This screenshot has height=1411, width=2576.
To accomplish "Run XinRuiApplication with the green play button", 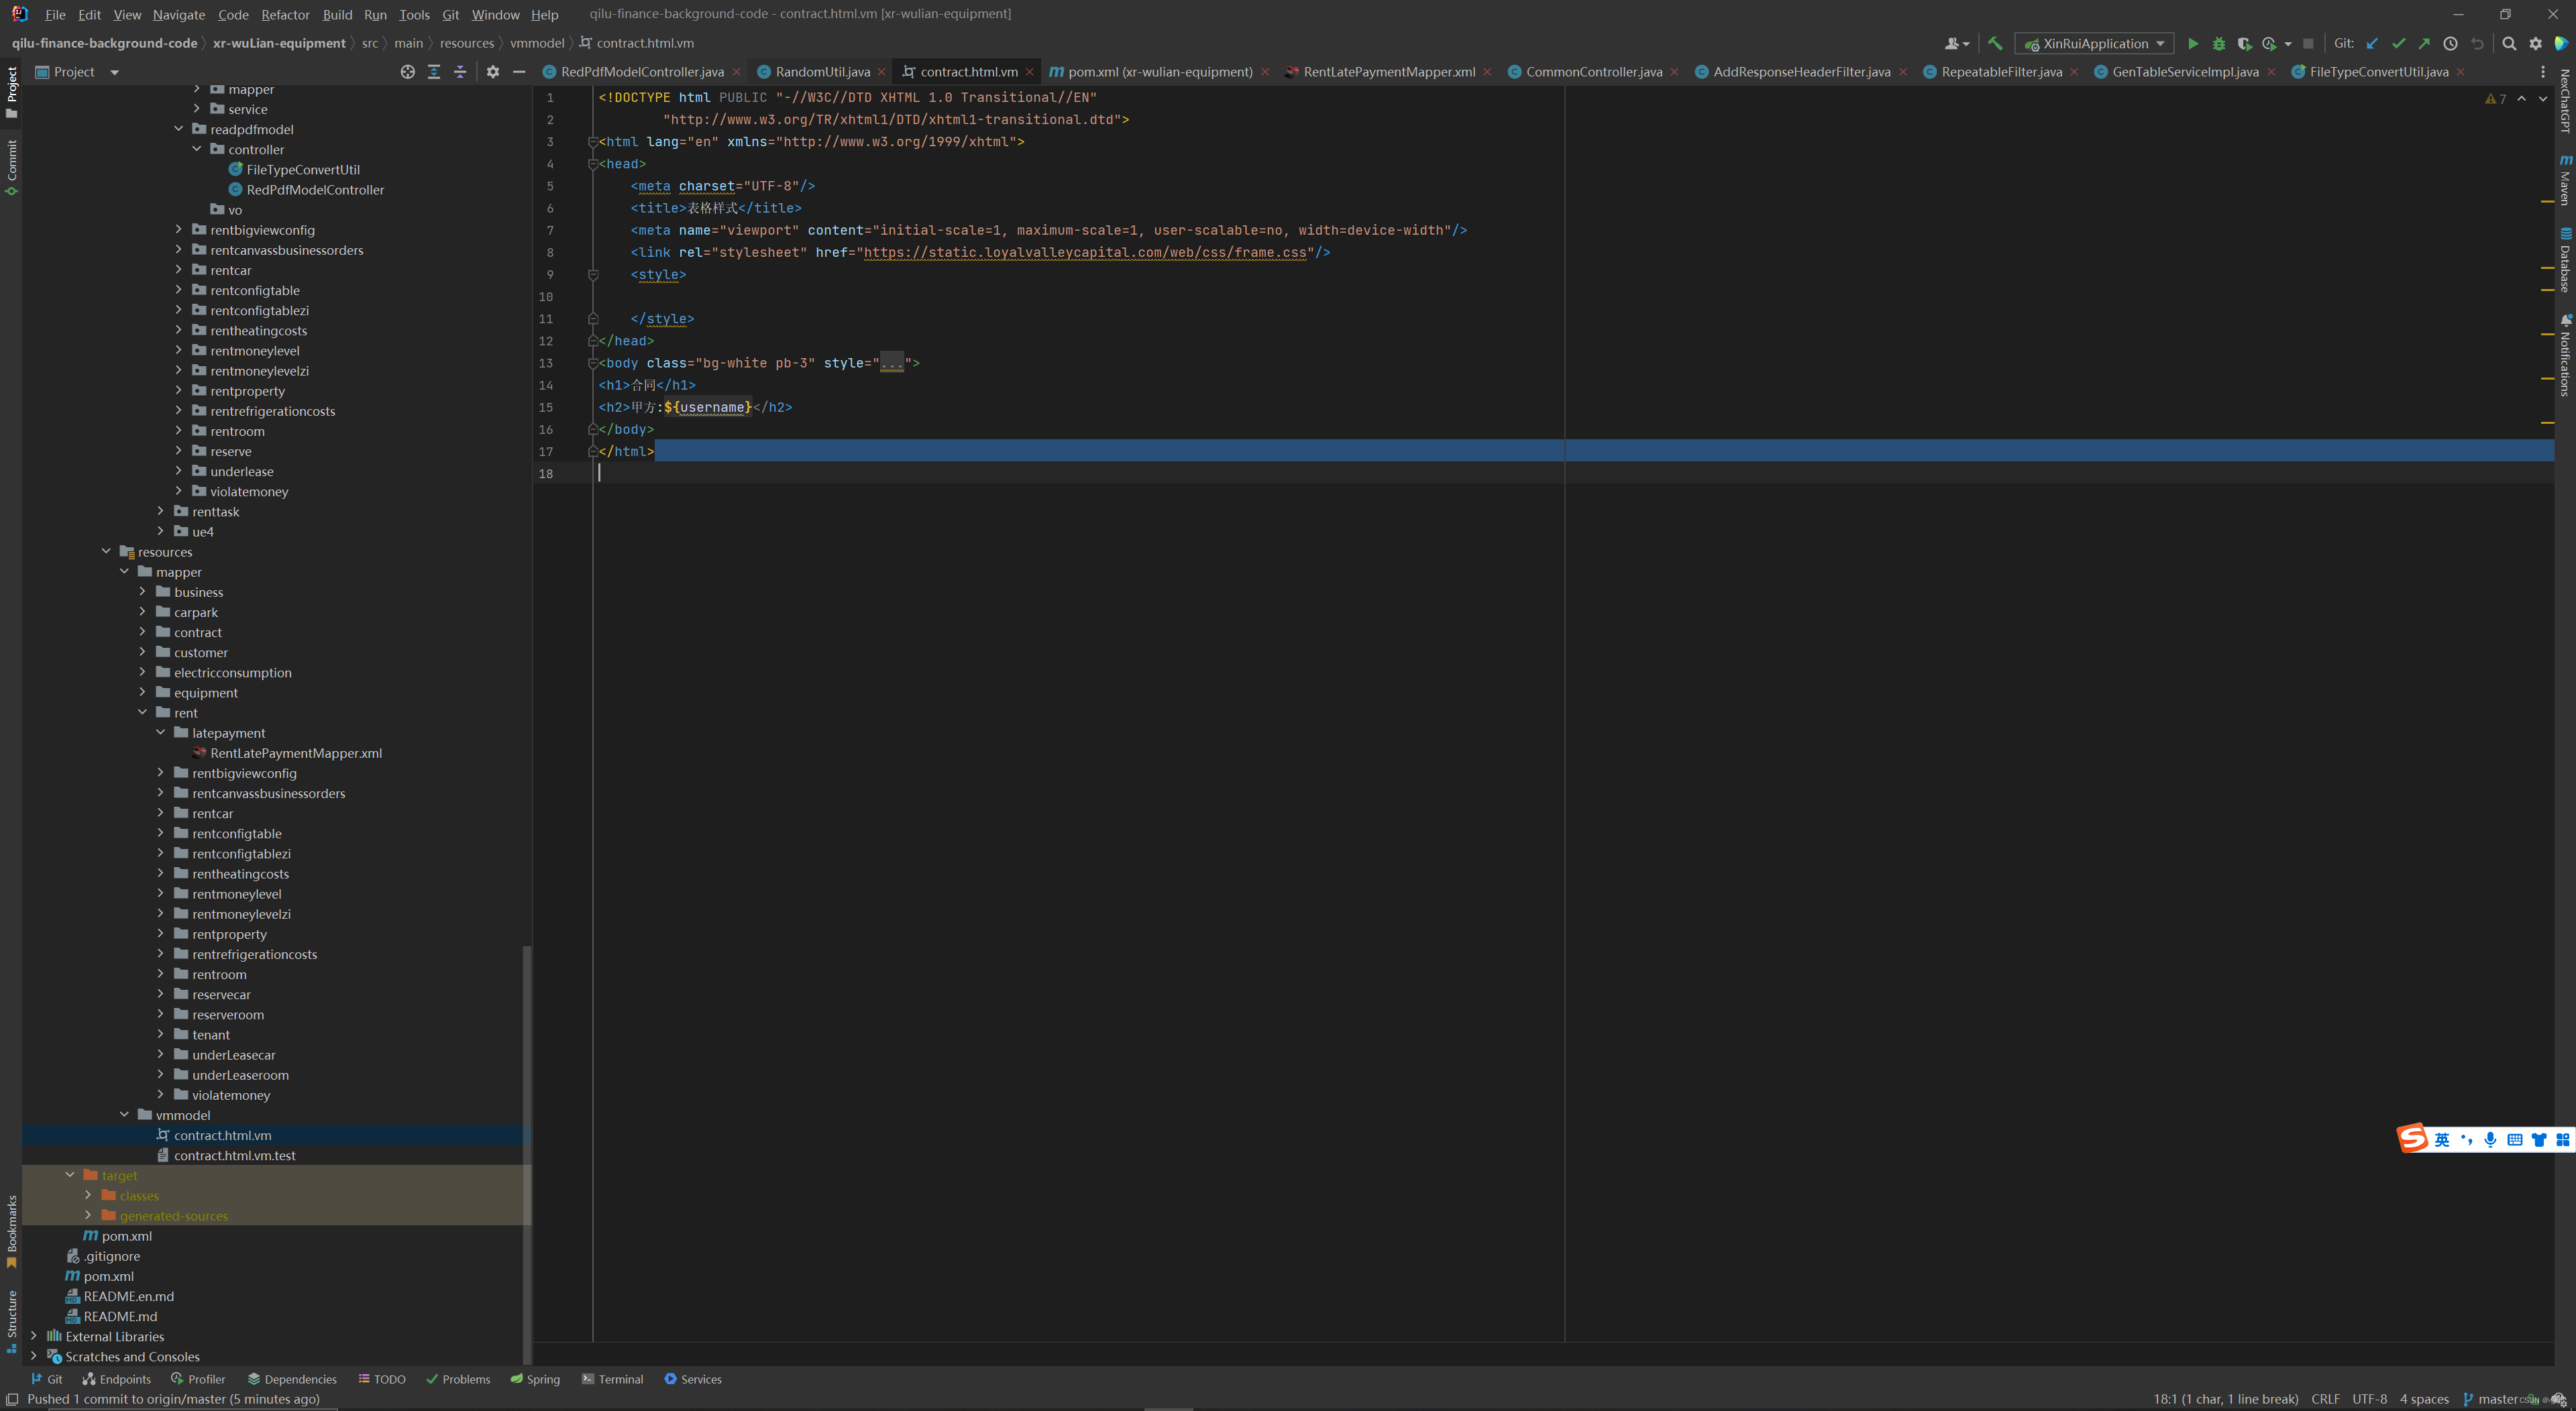I will [x=2193, y=44].
